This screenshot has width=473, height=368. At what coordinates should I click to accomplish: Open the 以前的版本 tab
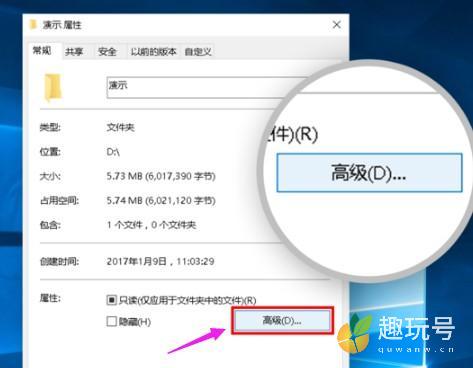[x=153, y=52]
